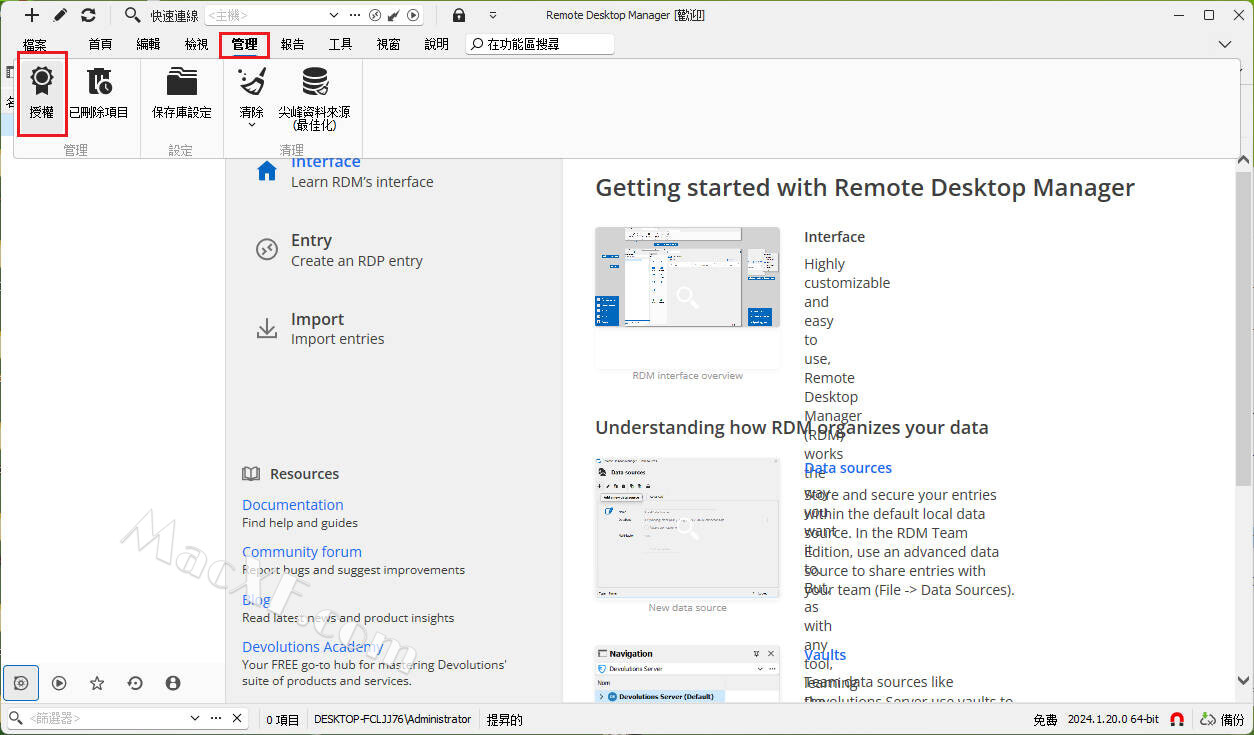The height and width of the screenshot is (735, 1254).
Task: Open the Blog link
Action: tap(256, 600)
